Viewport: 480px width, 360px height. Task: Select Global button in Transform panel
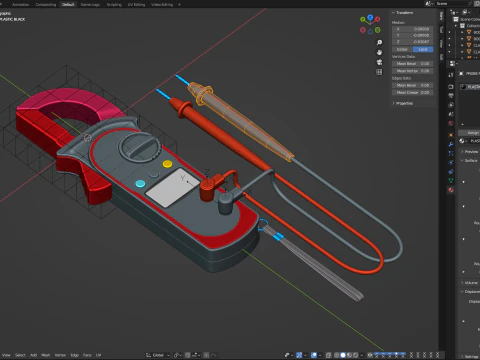(x=402, y=49)
